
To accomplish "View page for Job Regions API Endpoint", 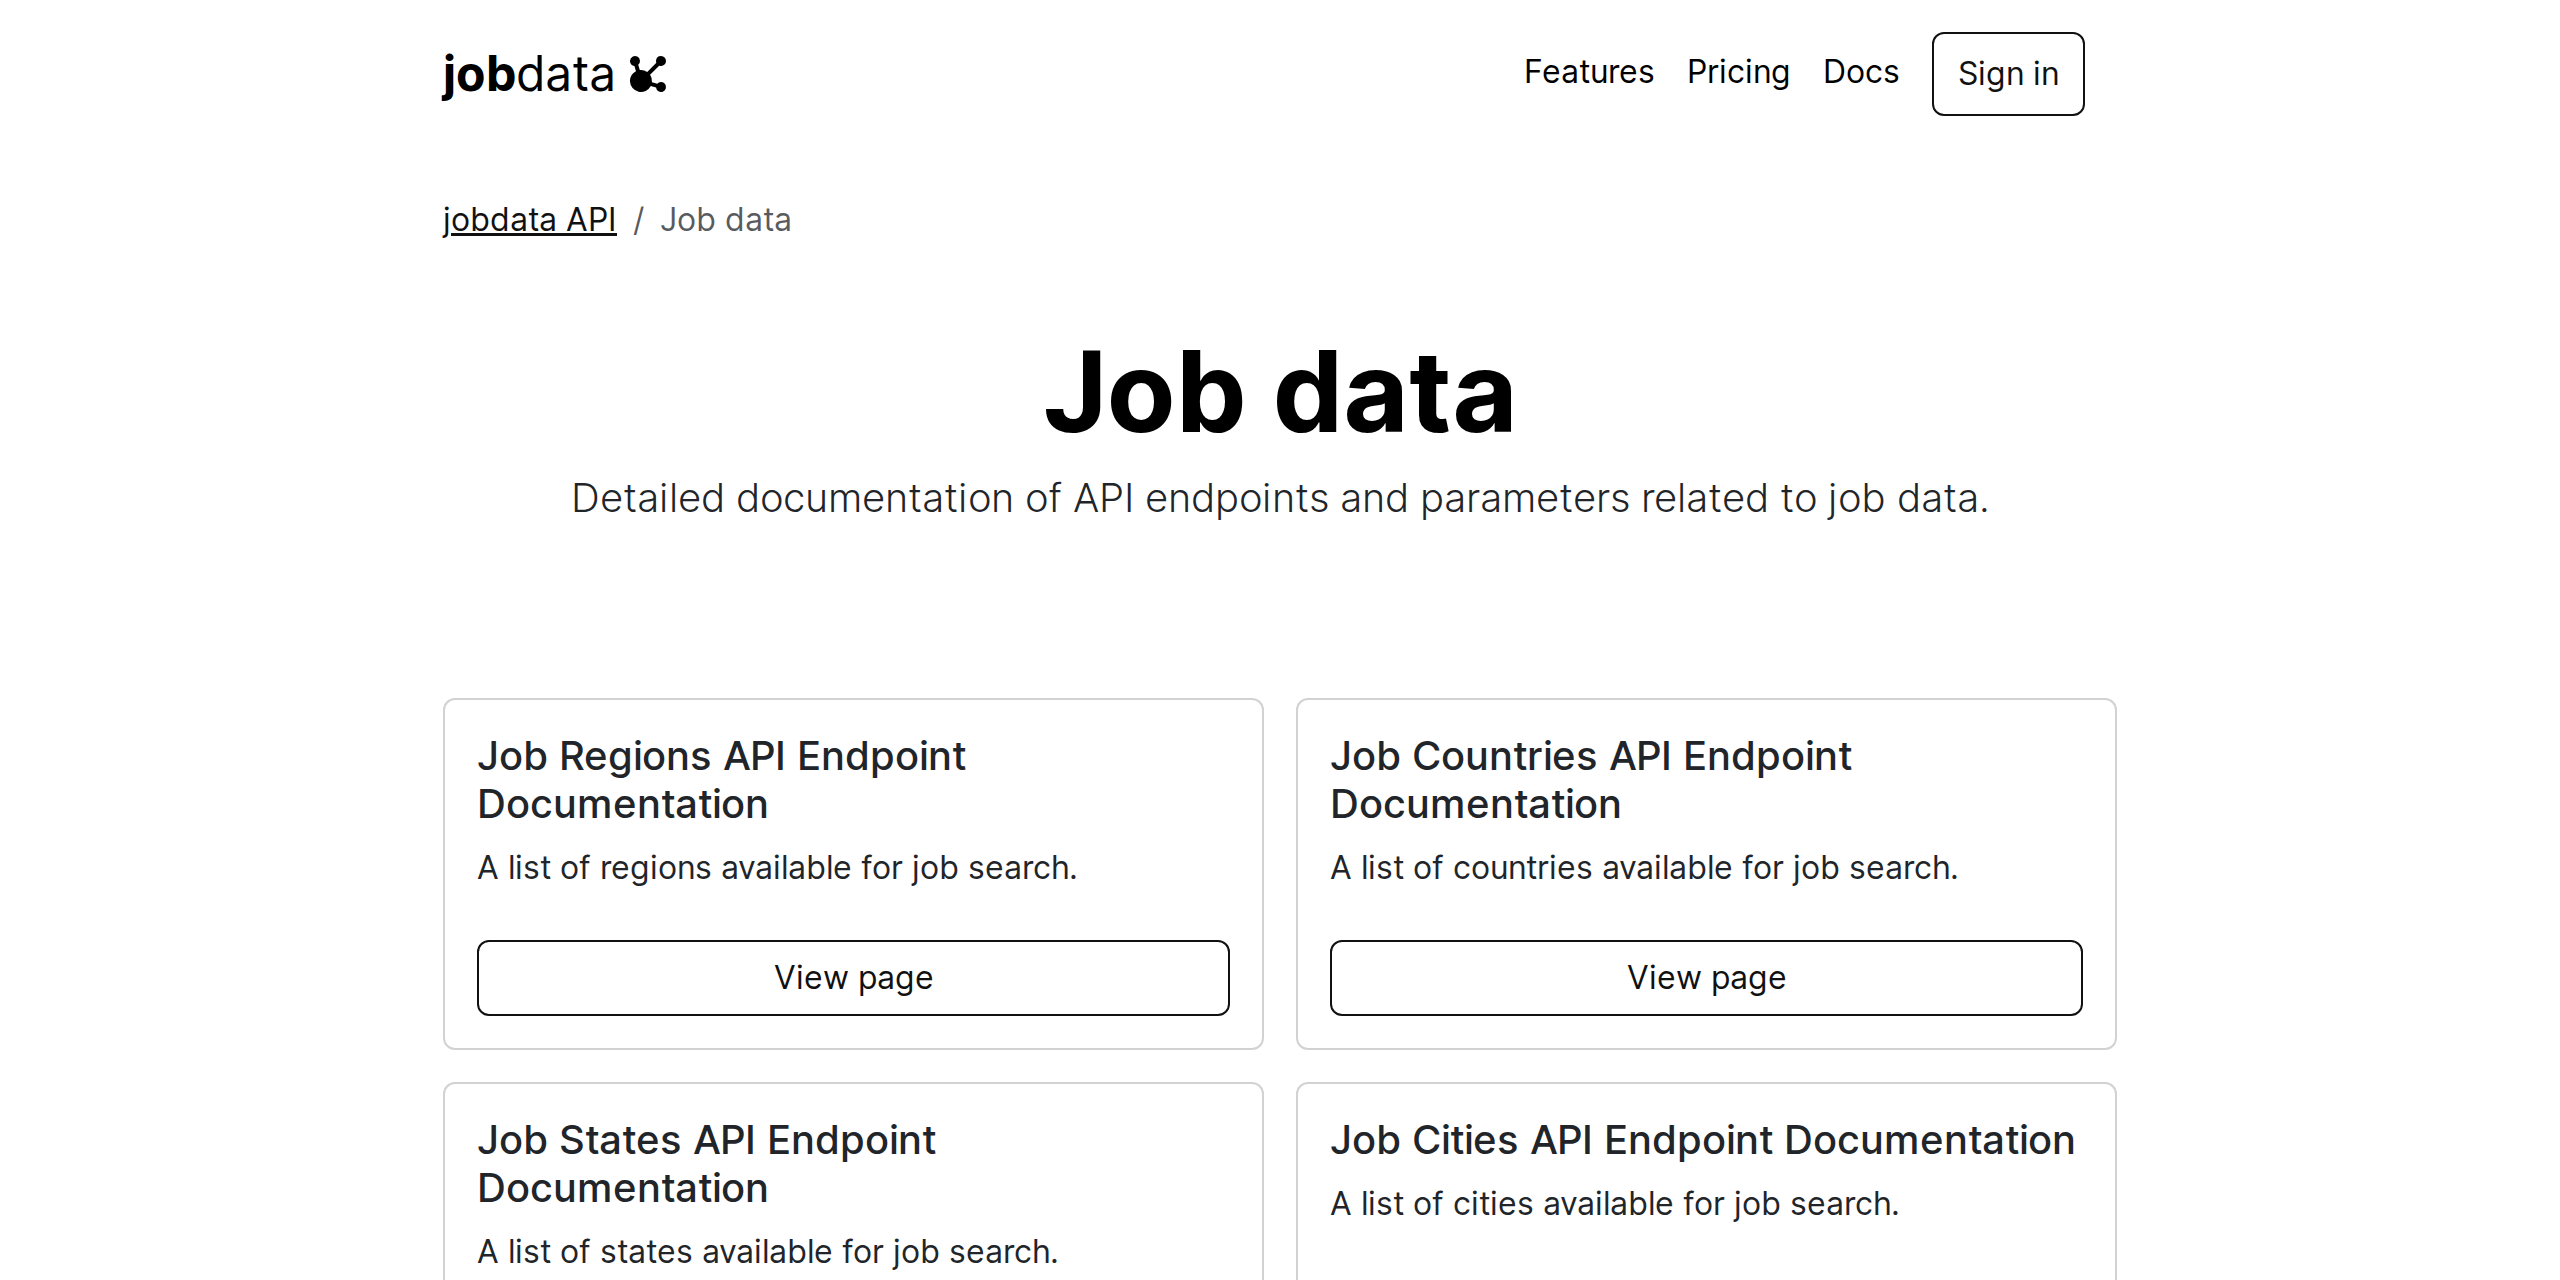I will [853, 977].
